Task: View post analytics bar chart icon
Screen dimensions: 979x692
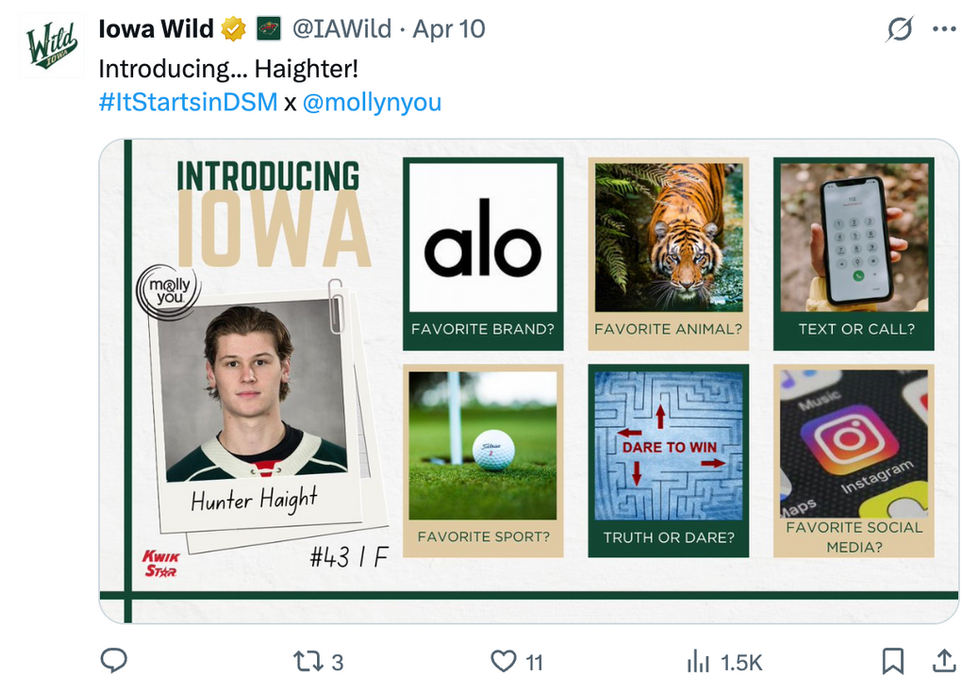Action: pyautogui.click(x=697, y=661)
